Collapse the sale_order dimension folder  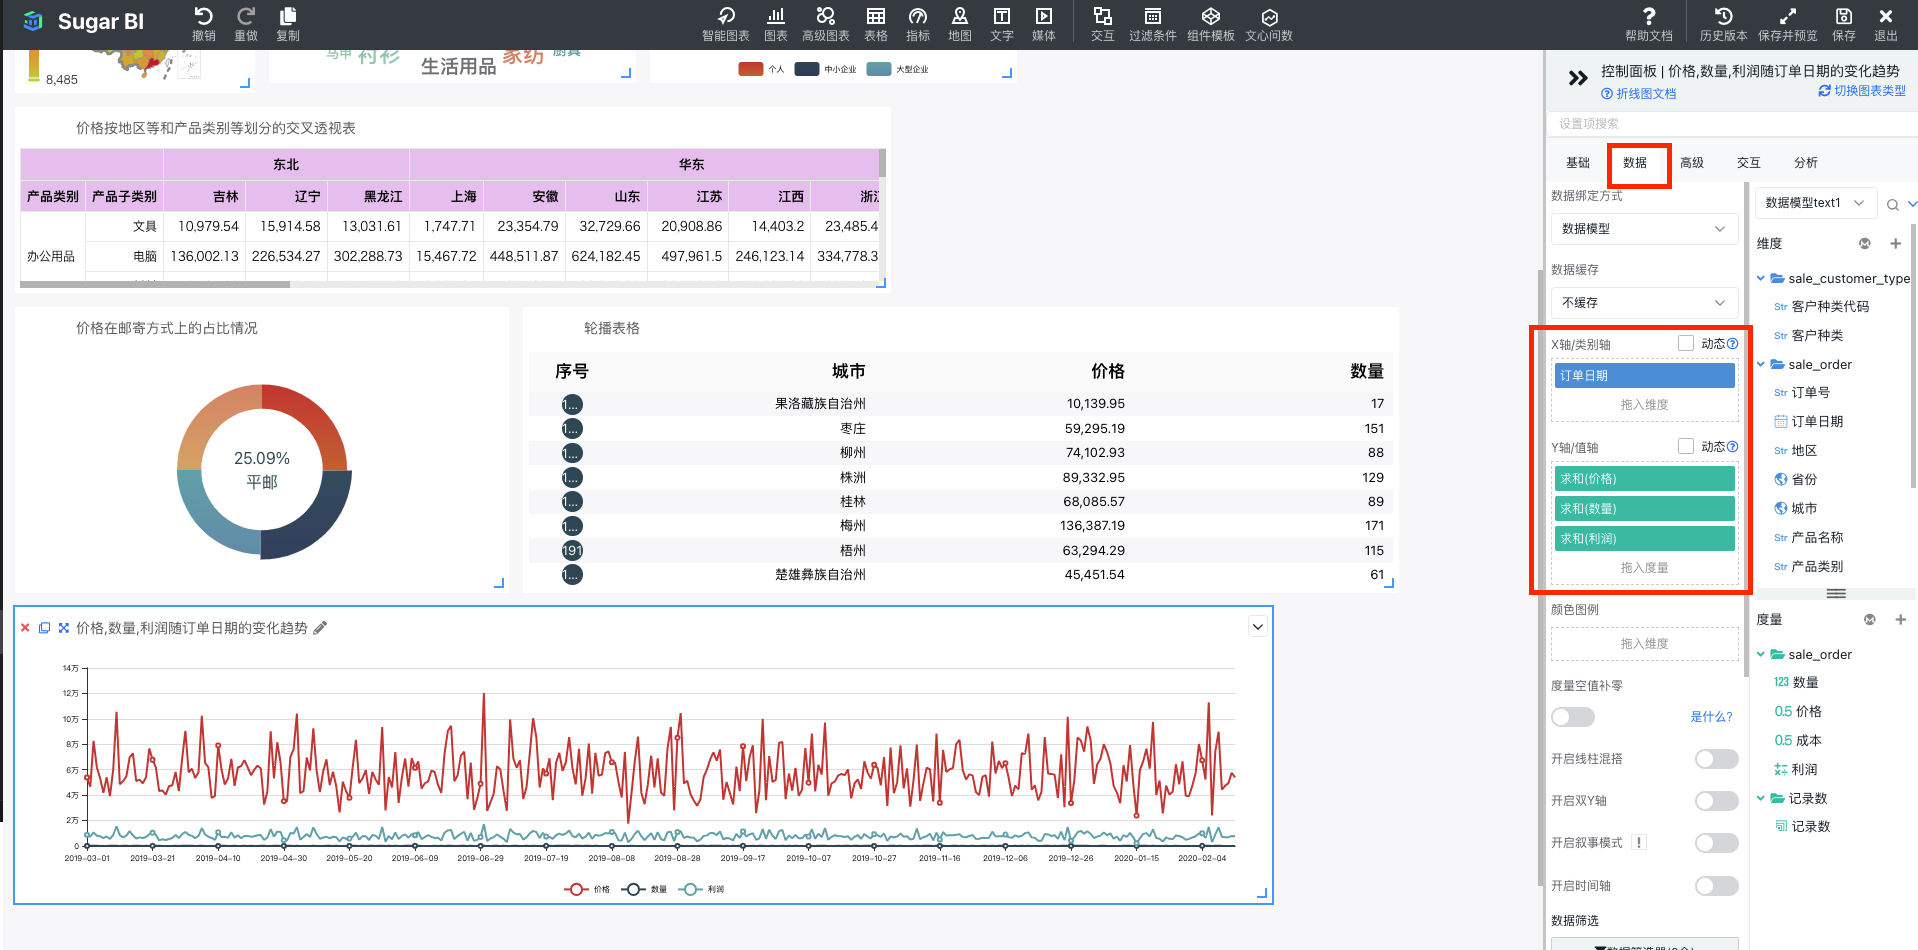(x=1761, y=365)
